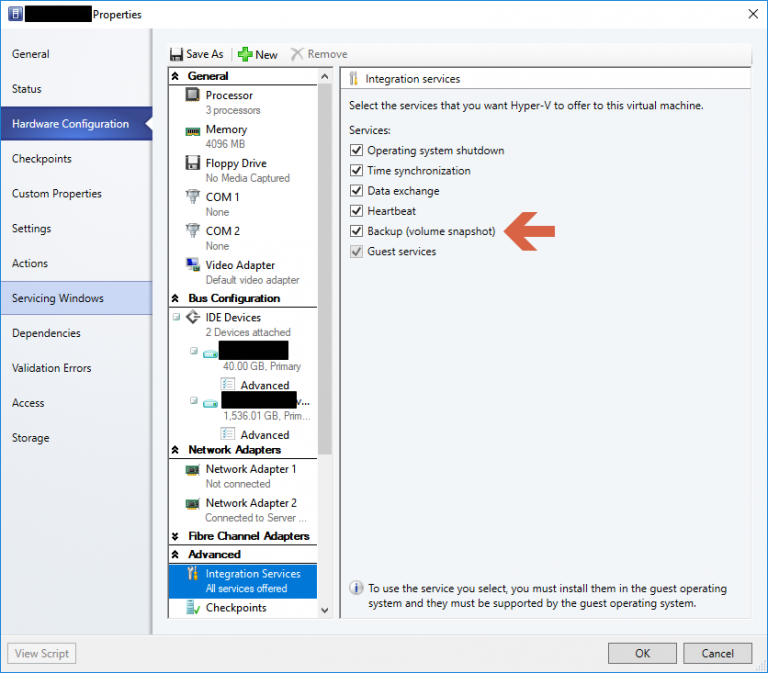The image size is (768, 673).
Task: Open the Settings page
Action: pos(76,228)
